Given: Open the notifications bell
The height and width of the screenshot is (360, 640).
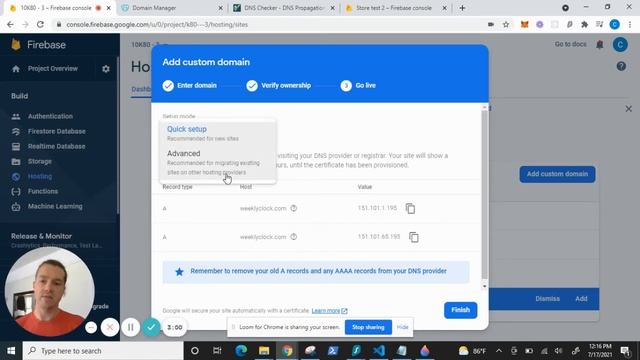Looking at the screenshot, I should tap(600, 44).
